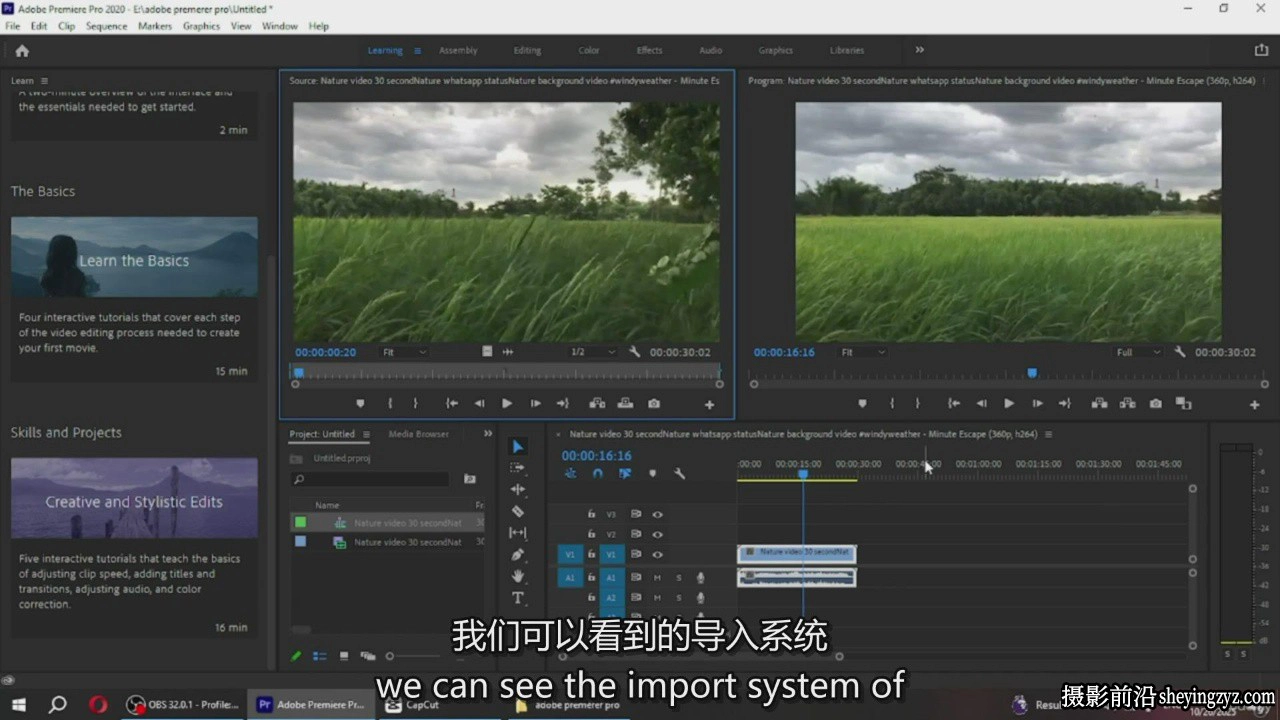Click Find bin icon beside search
The image size is (1280, 720).
(x=470, y=480)
